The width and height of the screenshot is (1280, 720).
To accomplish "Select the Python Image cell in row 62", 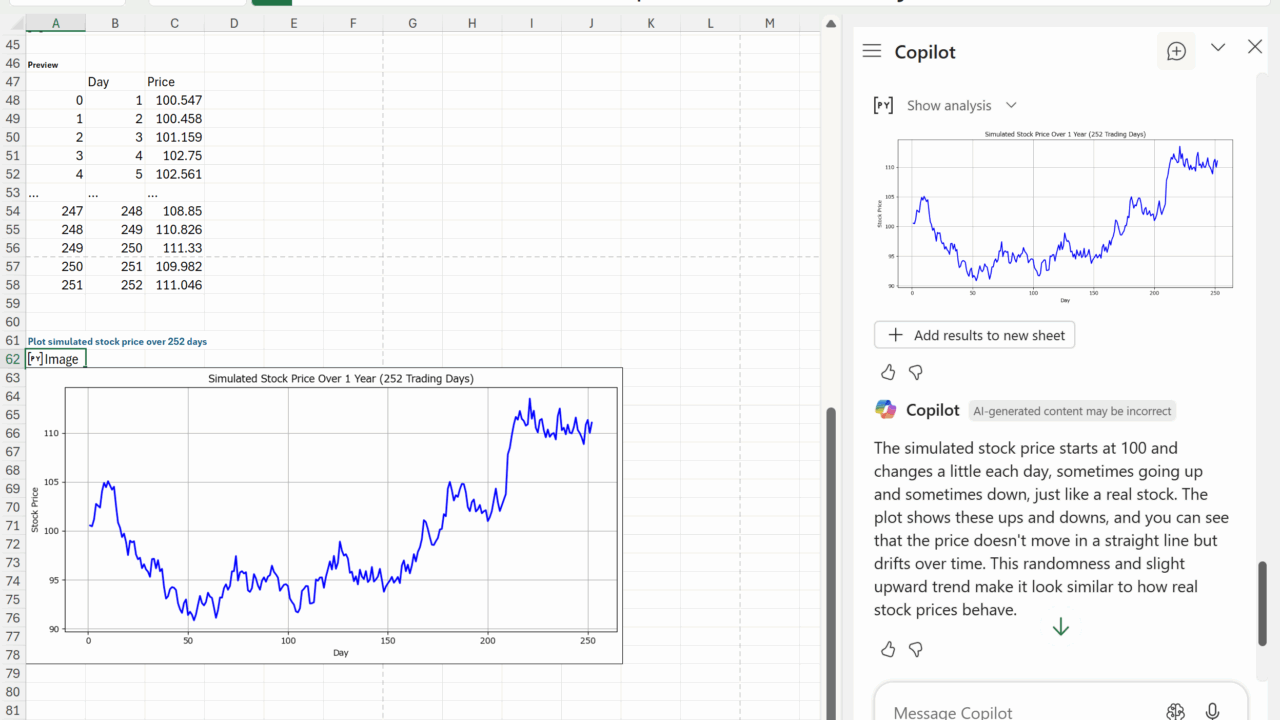I will coord(56,359).
